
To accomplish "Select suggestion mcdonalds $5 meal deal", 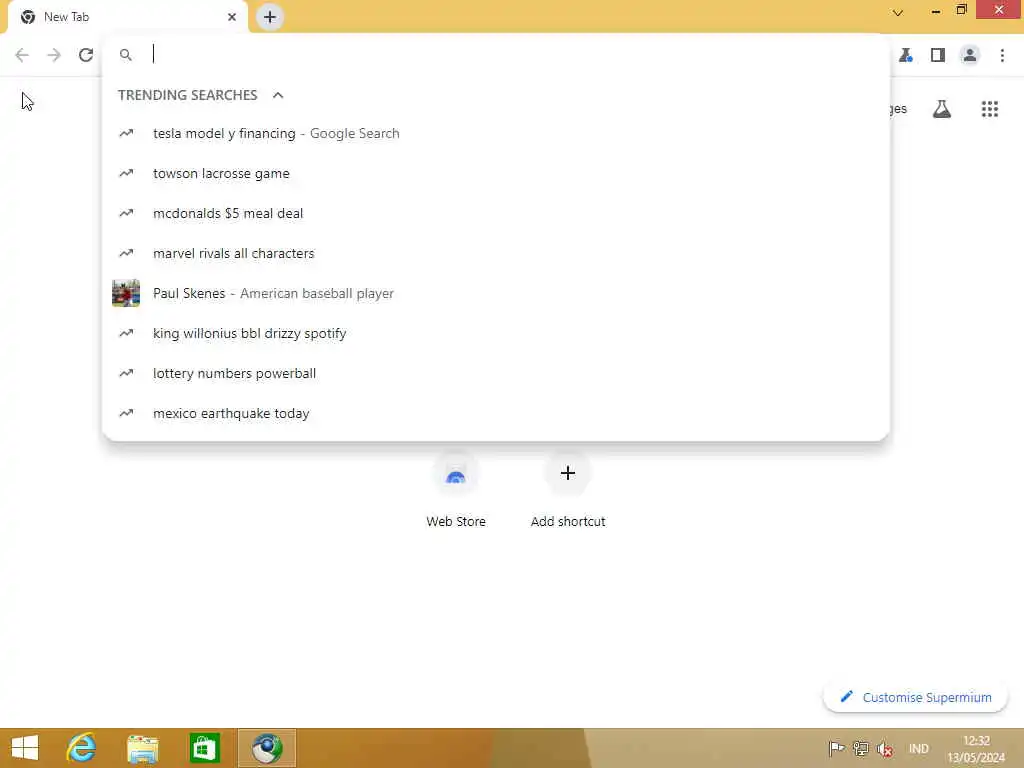I will point(496,214).
